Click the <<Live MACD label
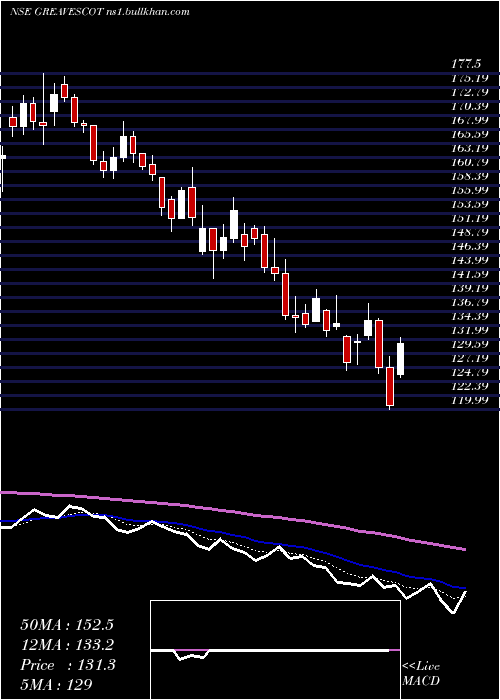The height and width of the screenshot is (700, 500). 421,673
